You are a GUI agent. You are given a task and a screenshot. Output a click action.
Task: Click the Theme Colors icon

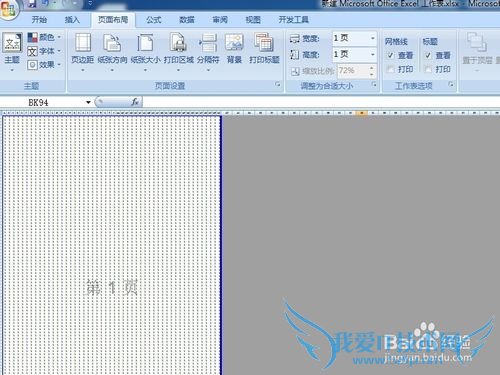32,37
